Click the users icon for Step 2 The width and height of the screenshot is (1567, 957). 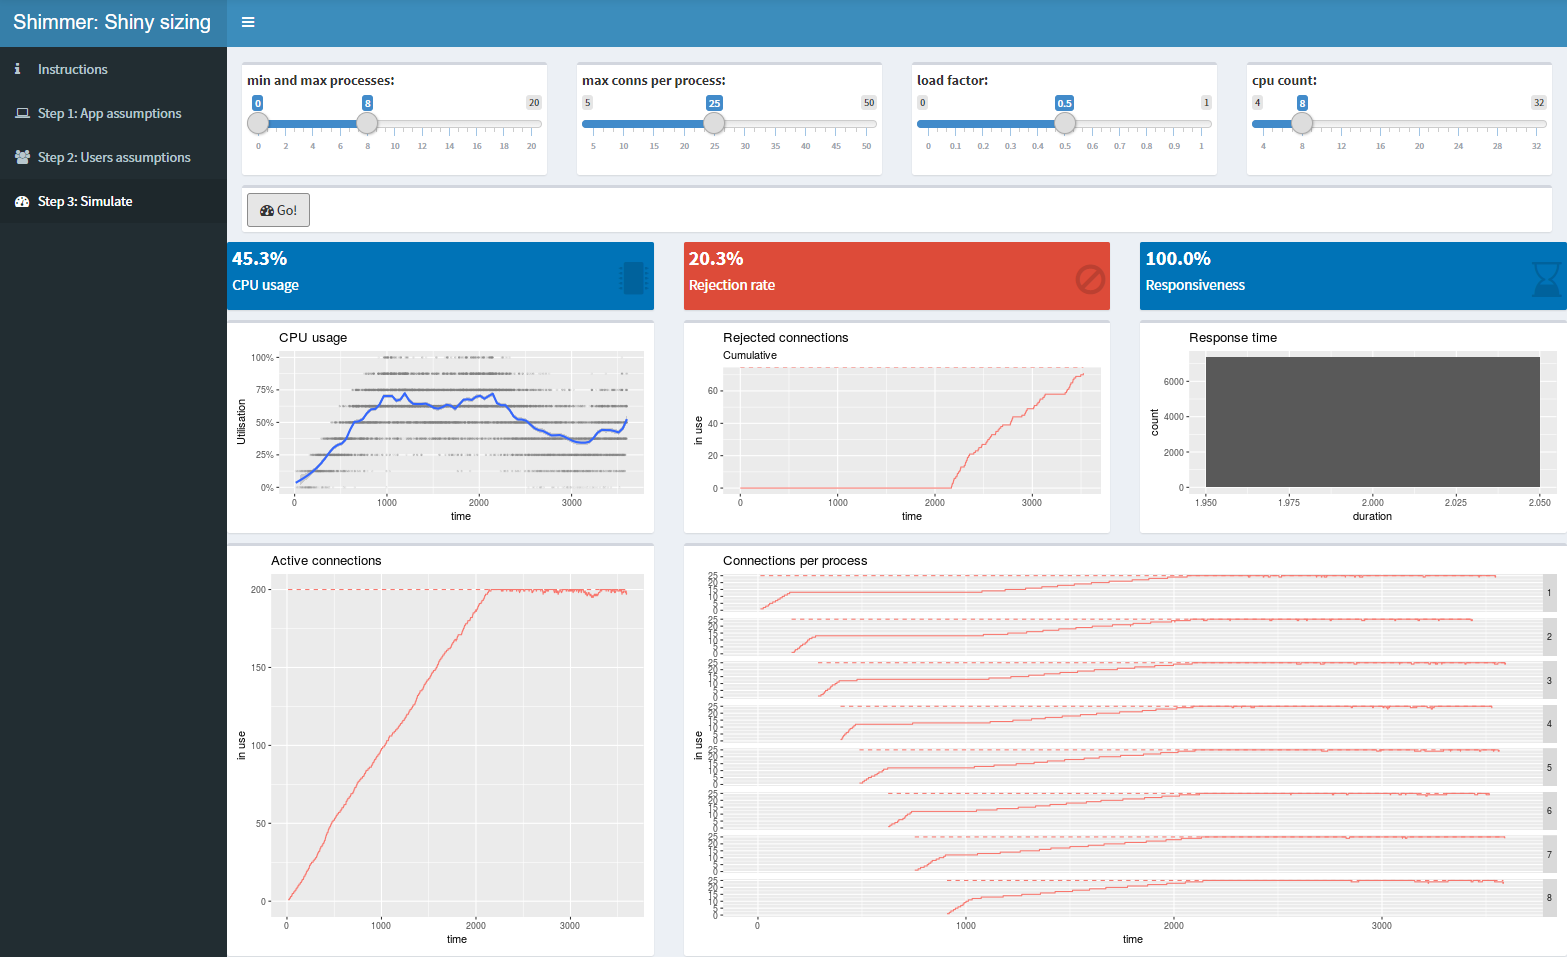pos(22,157)
